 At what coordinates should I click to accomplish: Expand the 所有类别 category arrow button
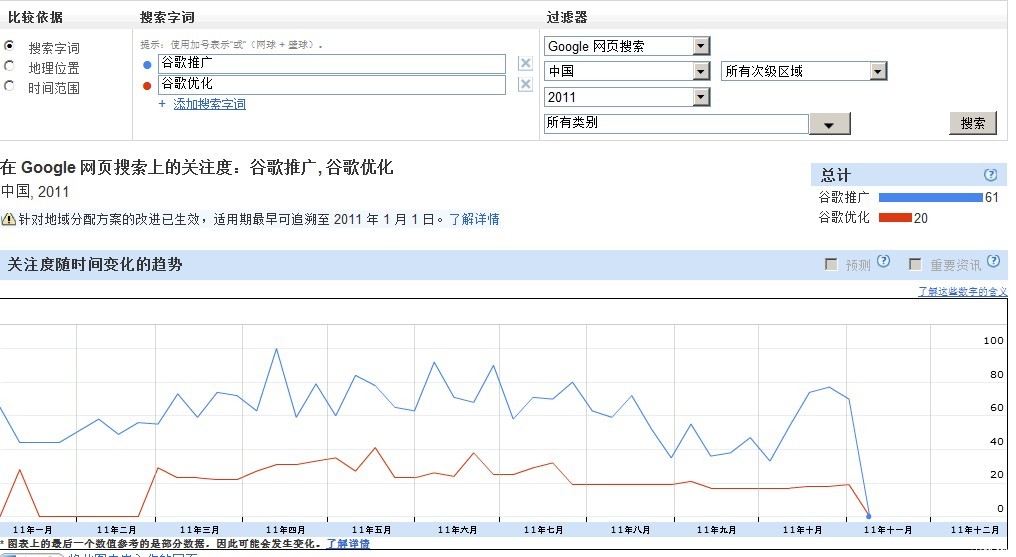coord(829,124)
